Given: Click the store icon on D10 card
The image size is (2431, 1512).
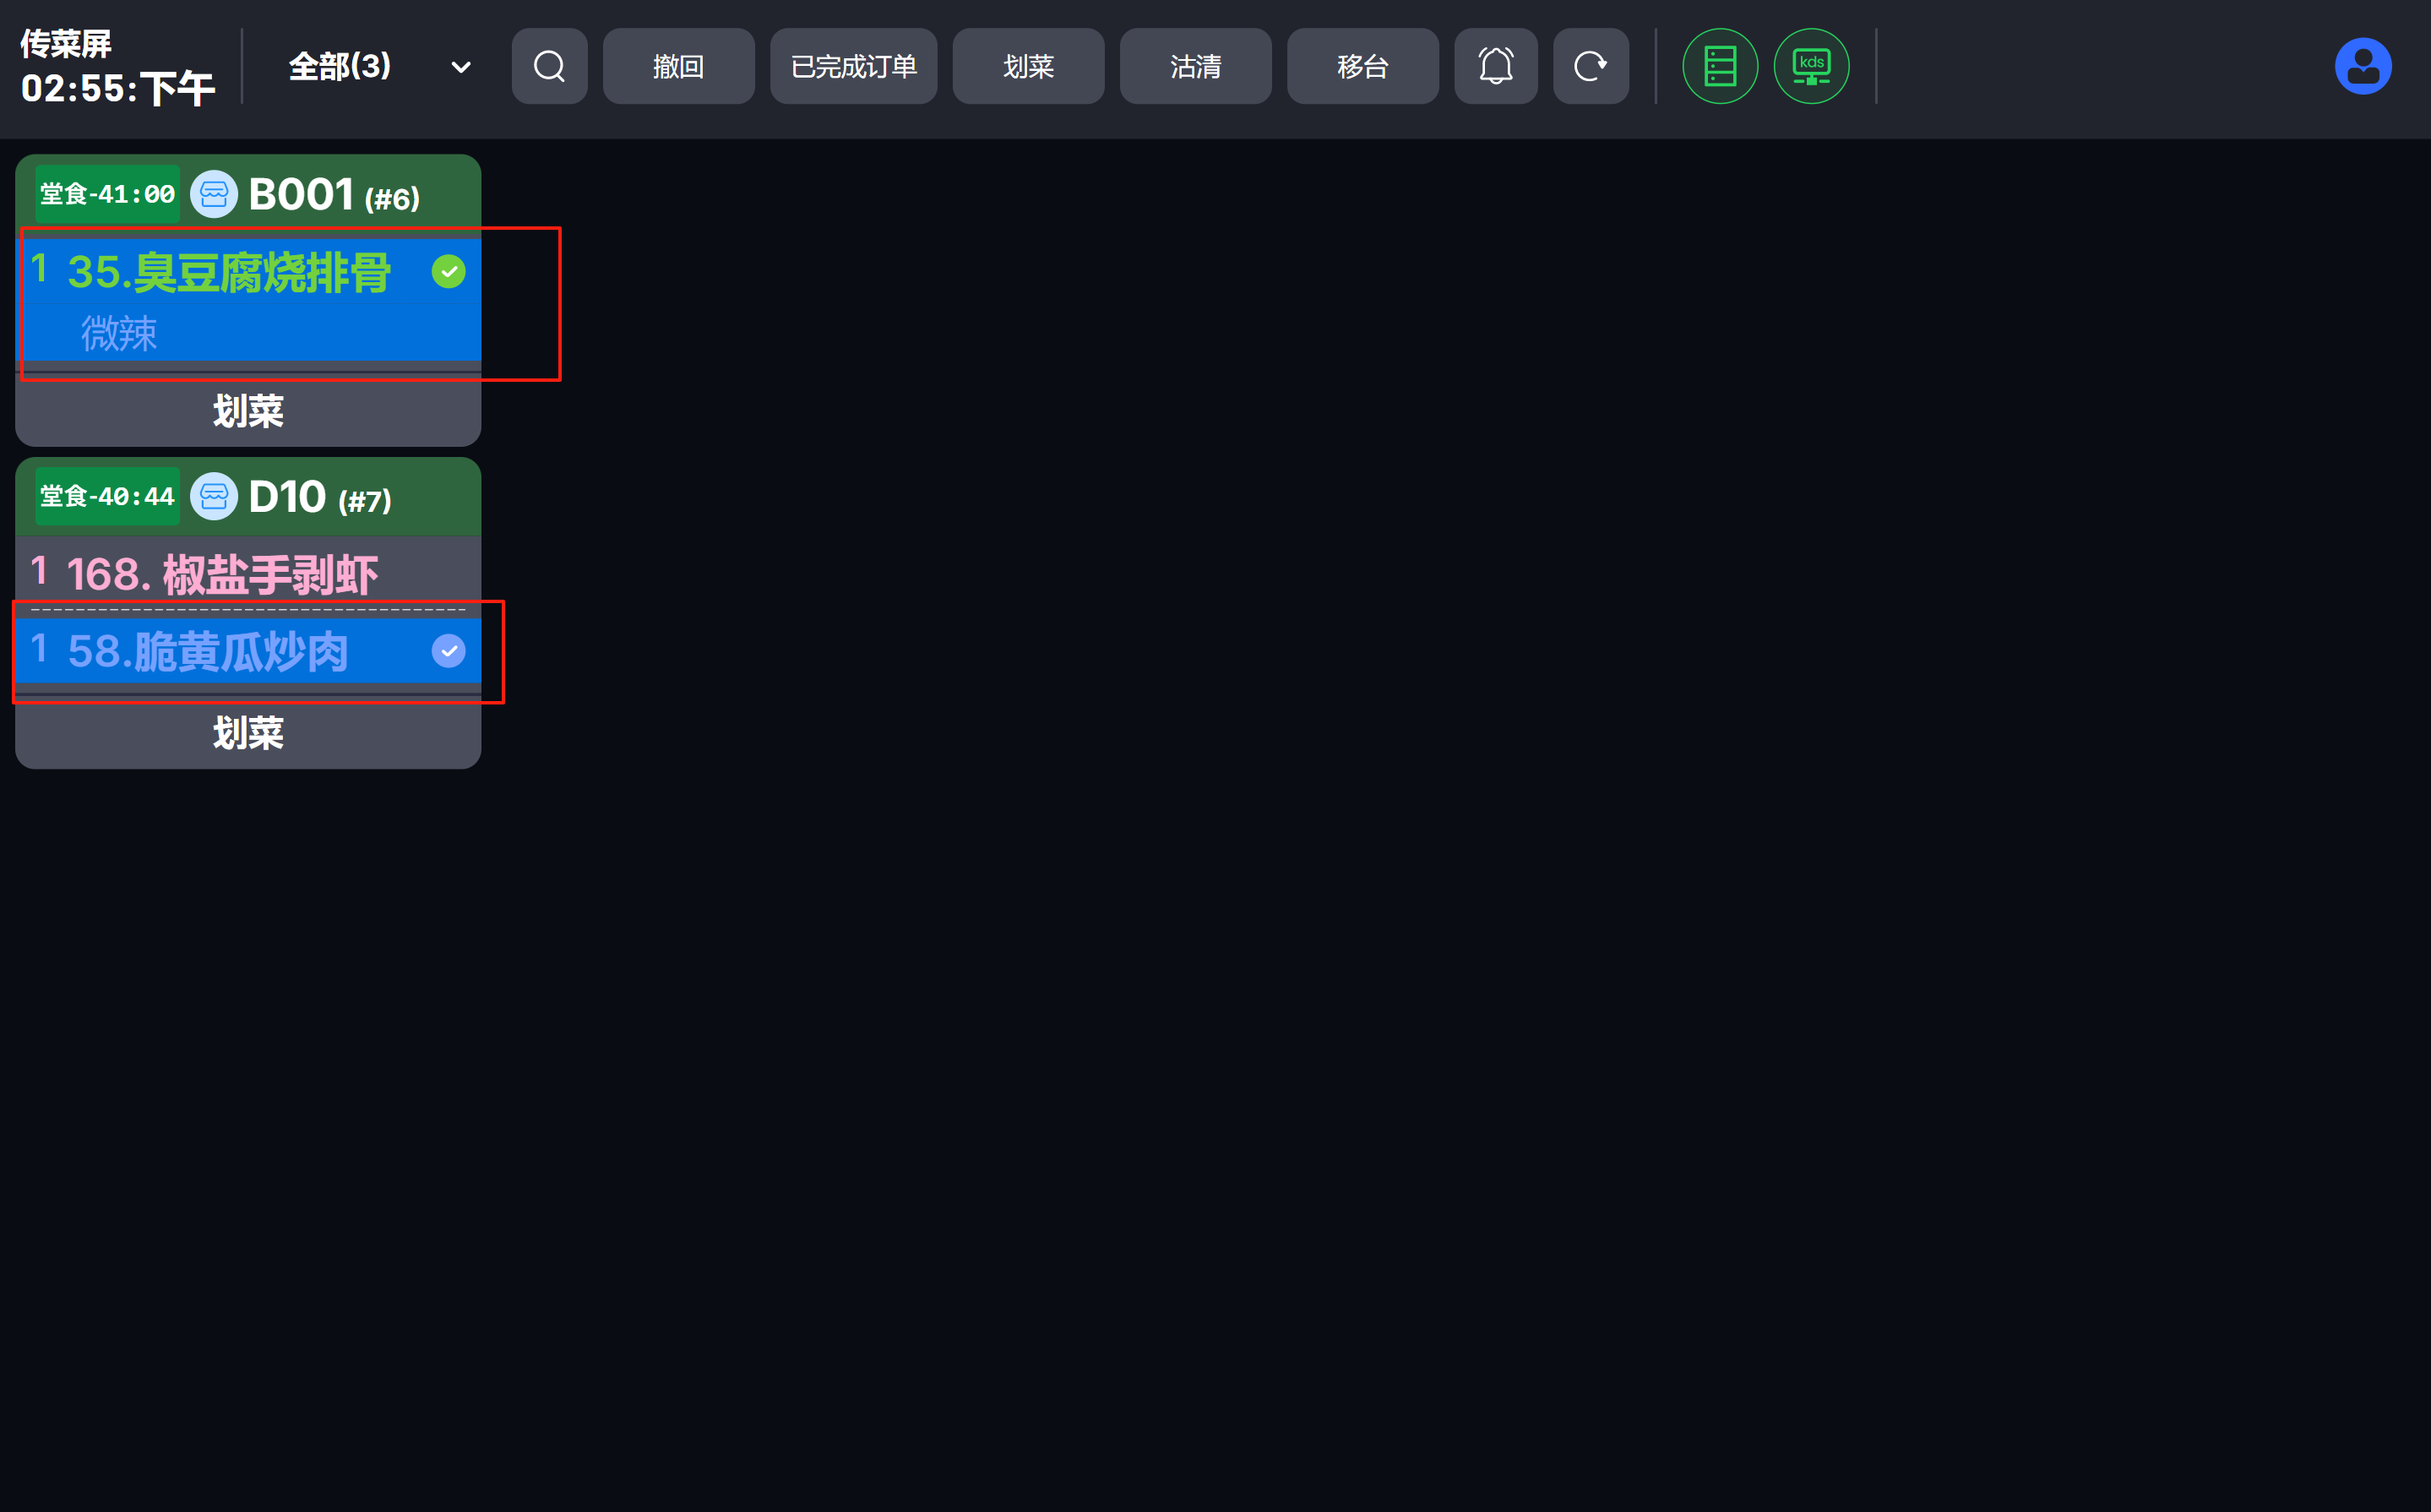Looking at the screenshot, I should pos(214,496).
